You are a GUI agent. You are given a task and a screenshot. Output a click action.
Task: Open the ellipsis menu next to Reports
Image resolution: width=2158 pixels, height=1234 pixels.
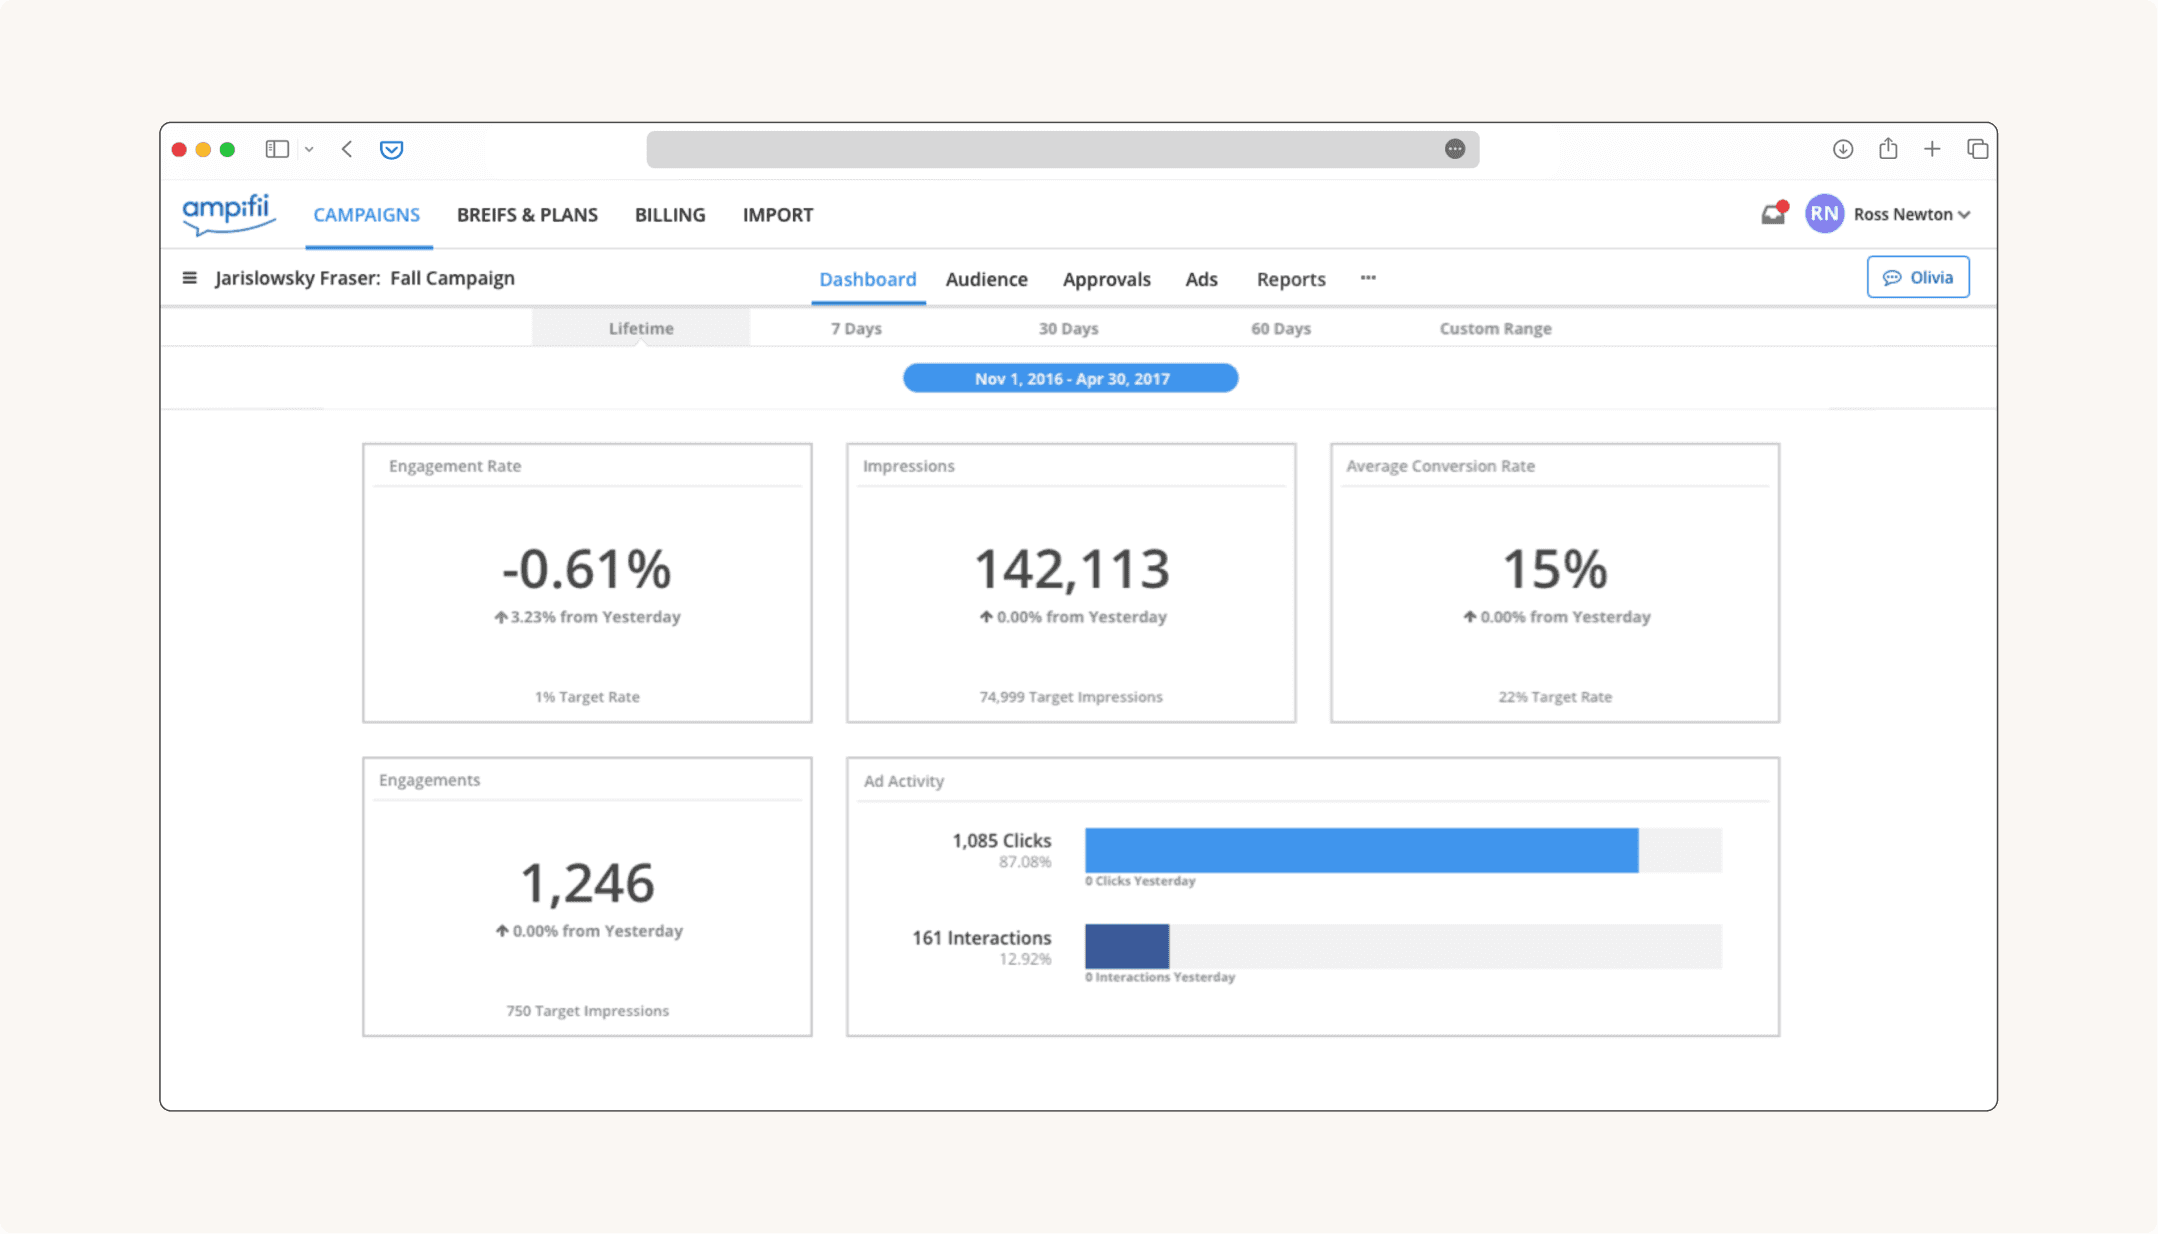click(x=1368, y=278)
